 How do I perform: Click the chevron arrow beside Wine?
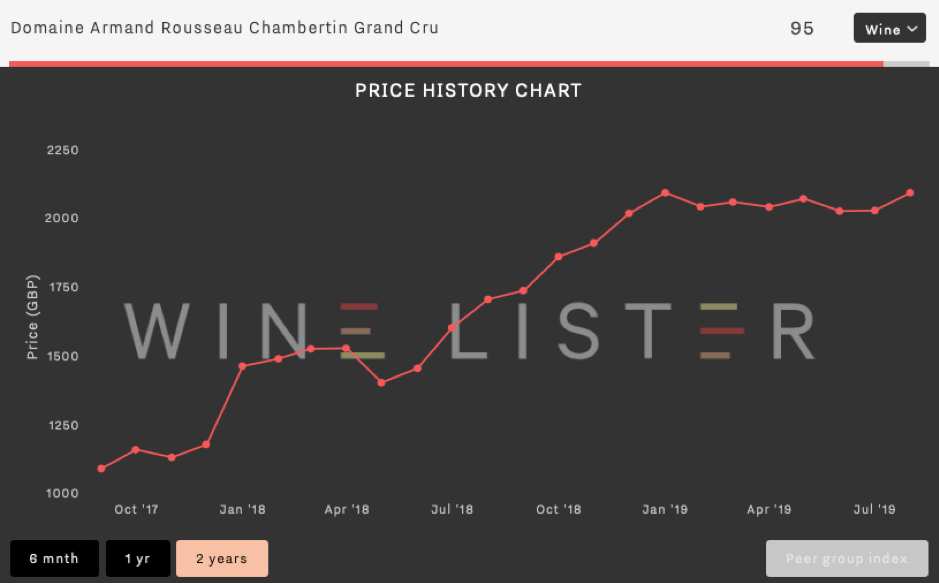tap(912, 29)
